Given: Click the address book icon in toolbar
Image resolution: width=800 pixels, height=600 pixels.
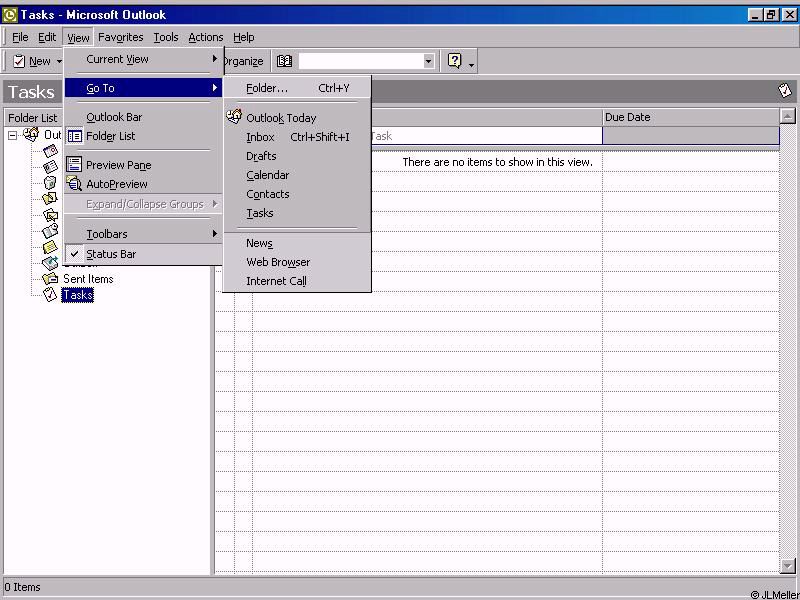Looking at the screenshot, I should pos(284,61).
